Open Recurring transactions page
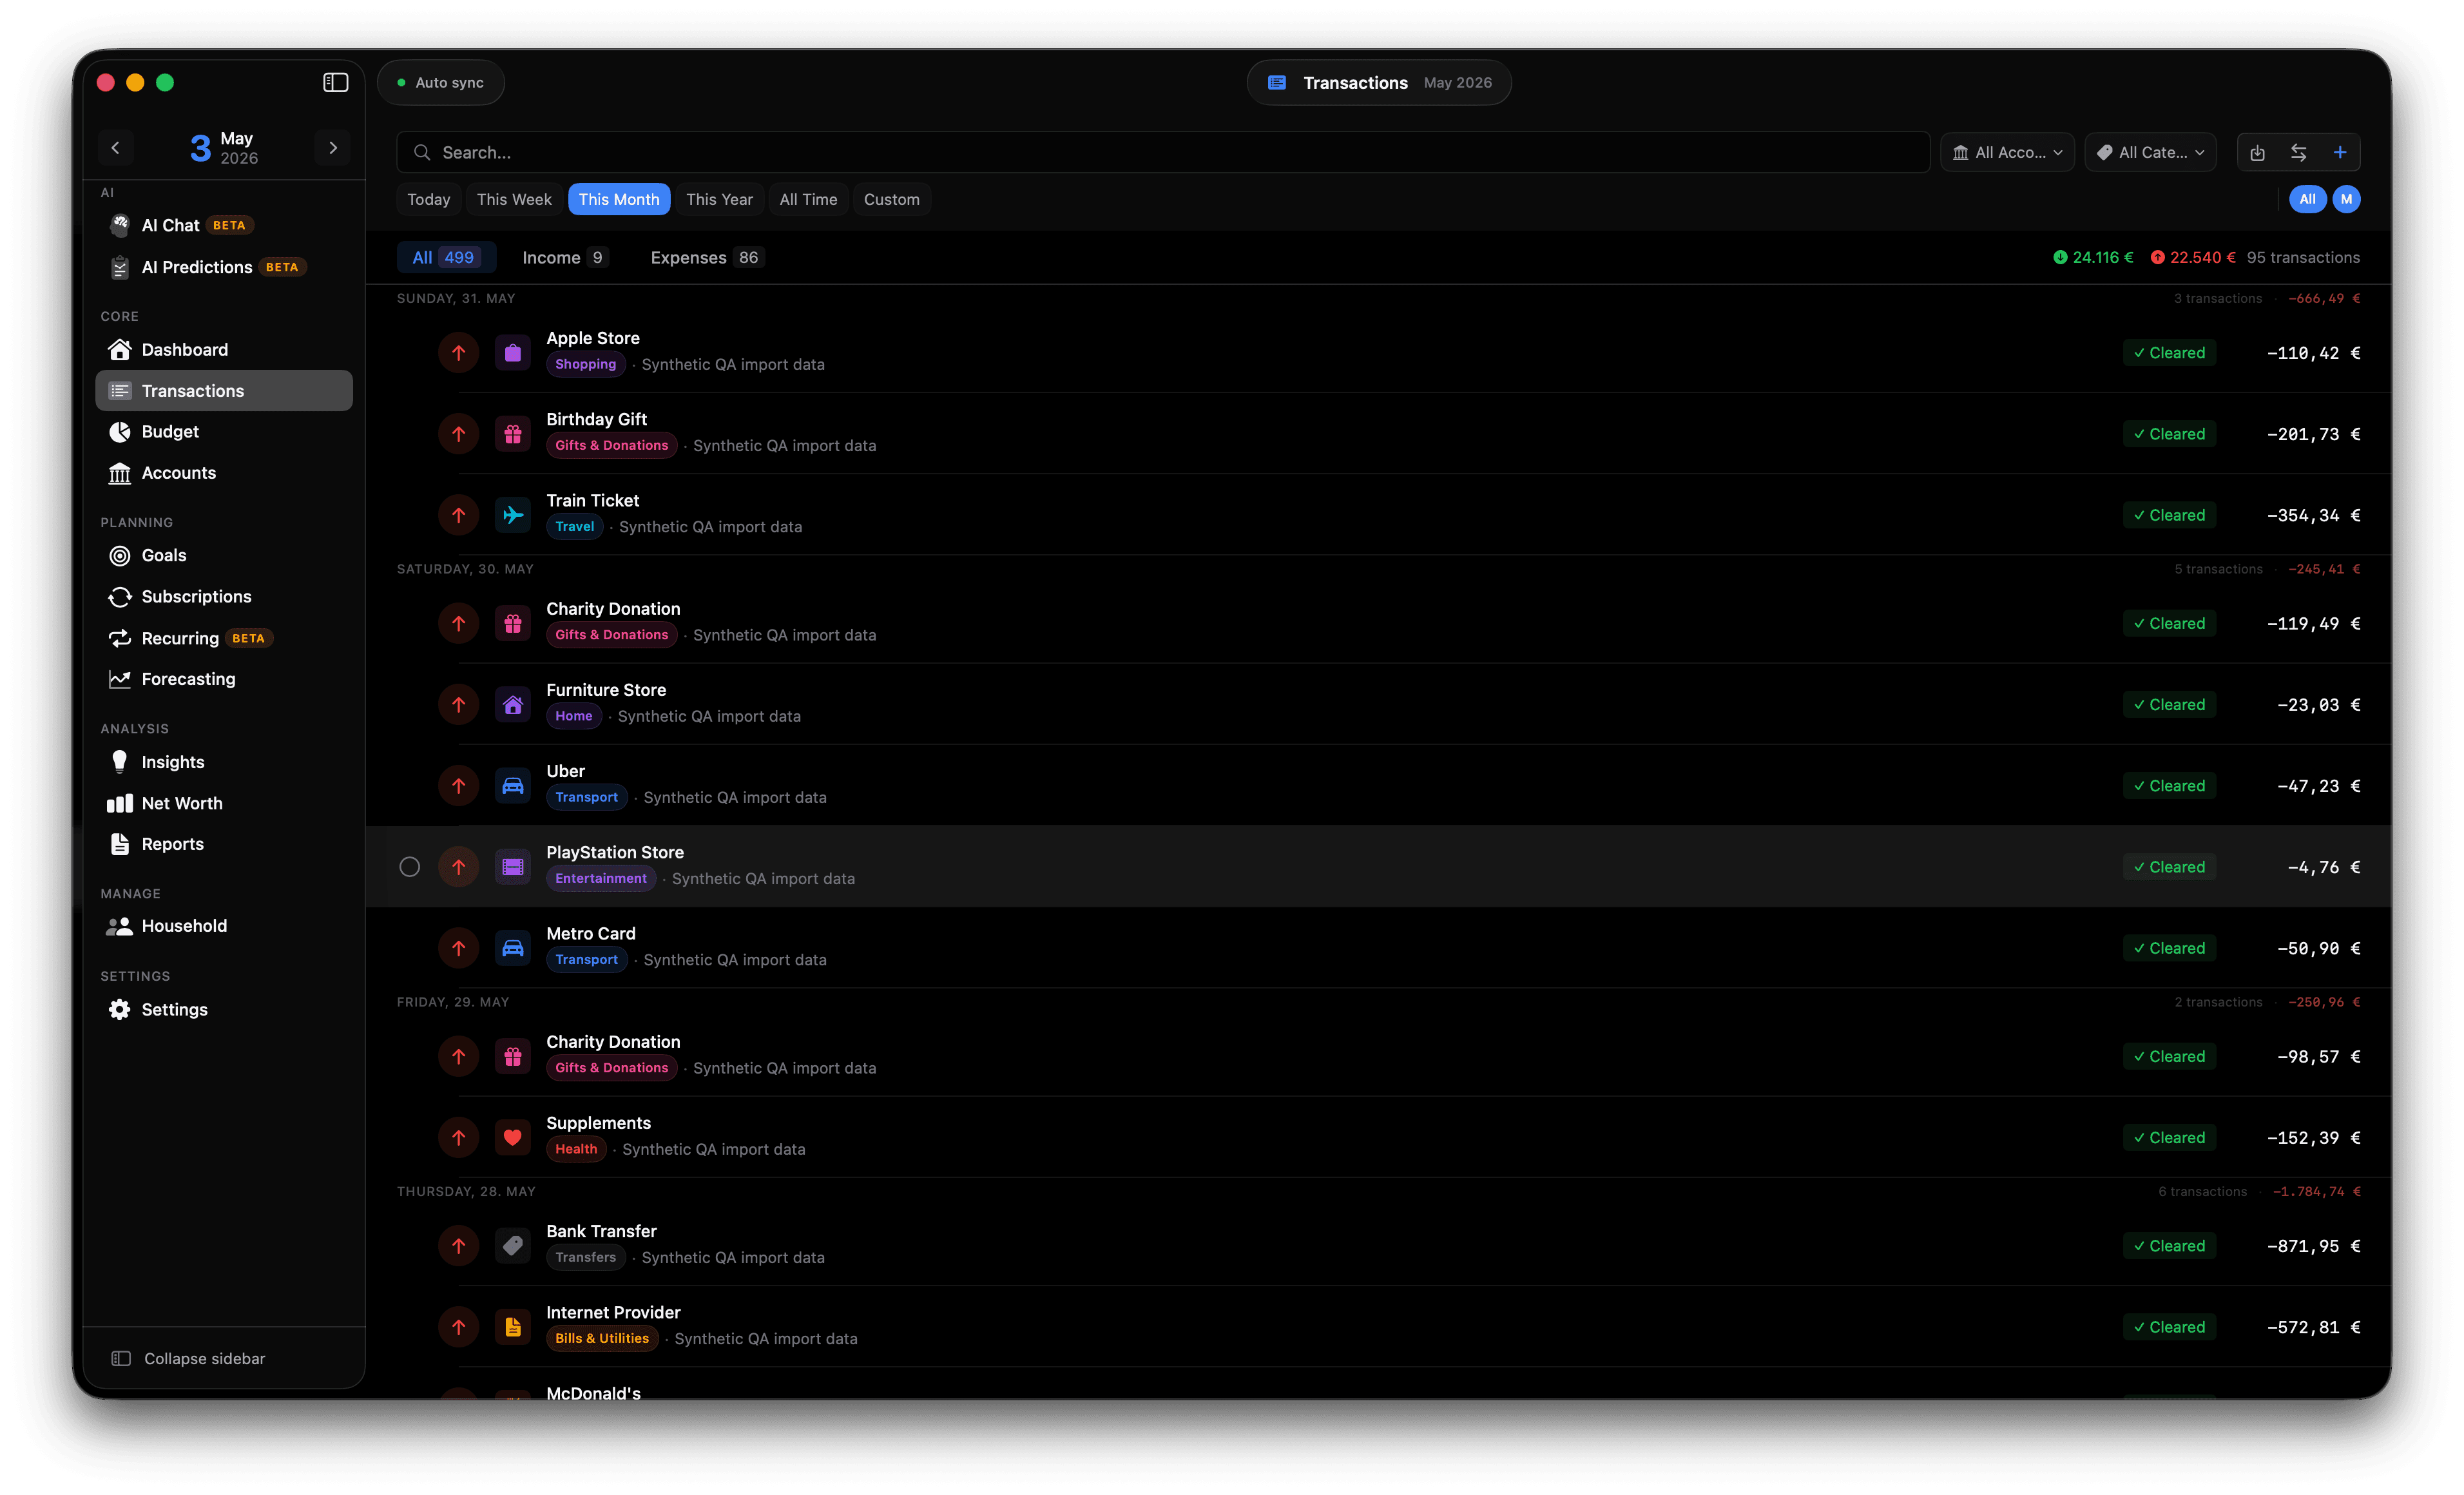This screenshot has height=1495, width=2464. point(224,638)
